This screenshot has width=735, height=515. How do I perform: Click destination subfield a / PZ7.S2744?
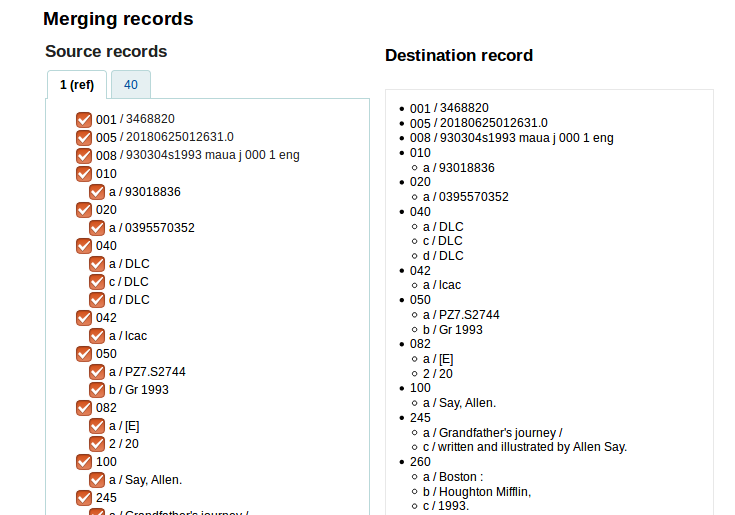tap(461, 315)
